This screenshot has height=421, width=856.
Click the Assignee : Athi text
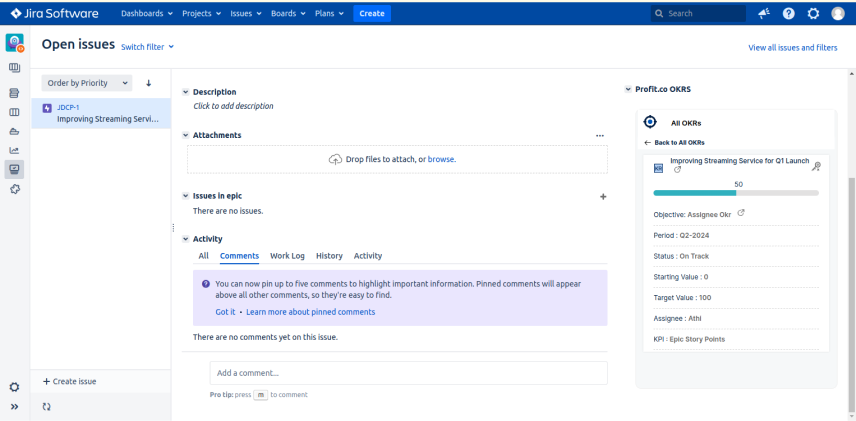(x=677, y=318)
